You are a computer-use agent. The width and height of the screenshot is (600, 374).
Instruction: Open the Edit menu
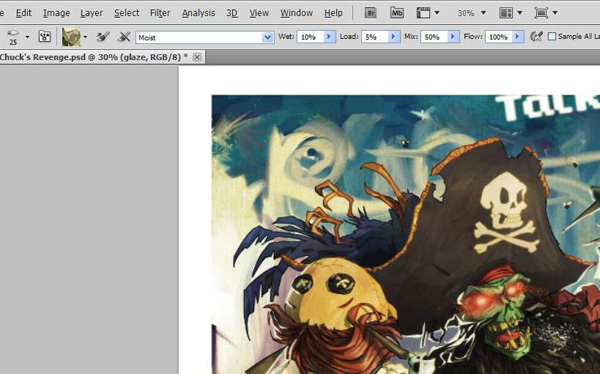tap(24, 13)
